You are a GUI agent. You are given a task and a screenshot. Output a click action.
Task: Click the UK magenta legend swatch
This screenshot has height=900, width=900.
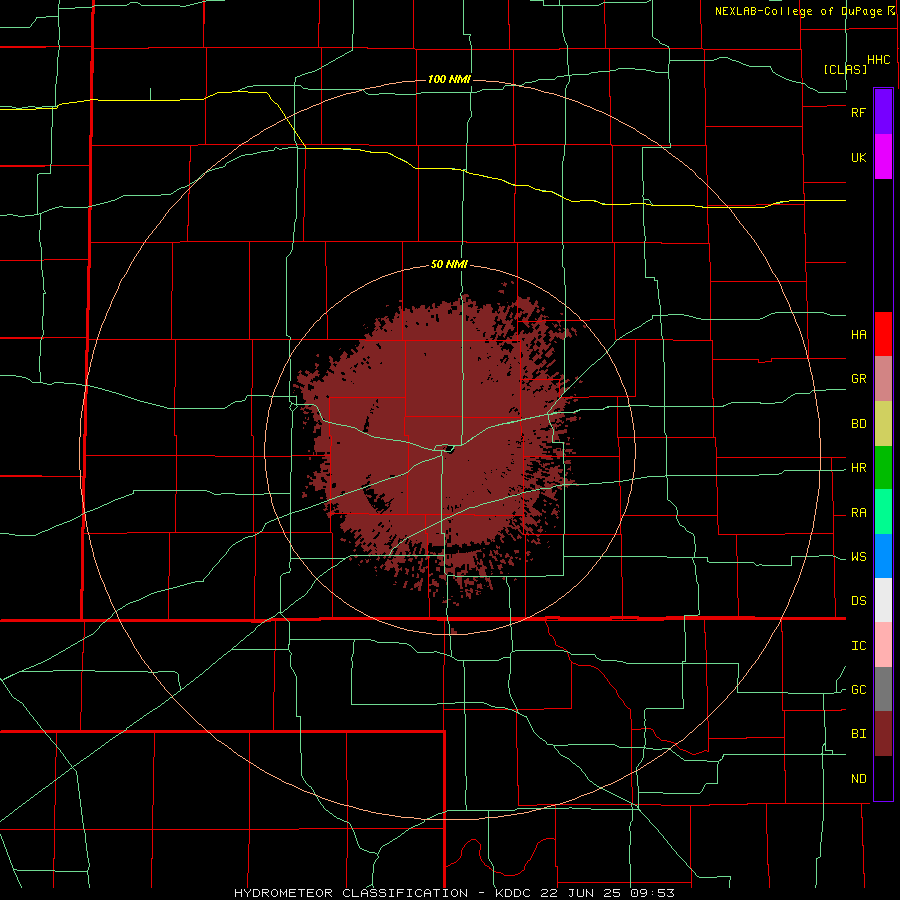click(x=883, y=156)
